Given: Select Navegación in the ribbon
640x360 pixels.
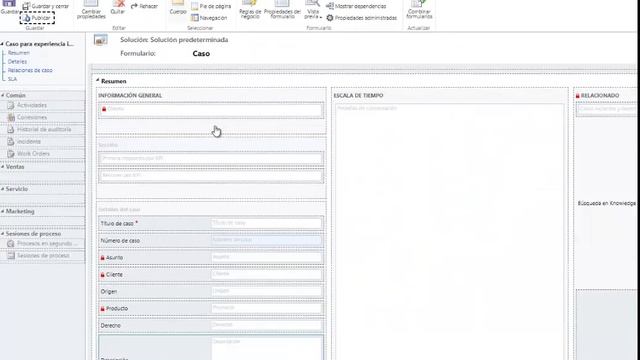Looking at the screenshot, I should point(209,18).
